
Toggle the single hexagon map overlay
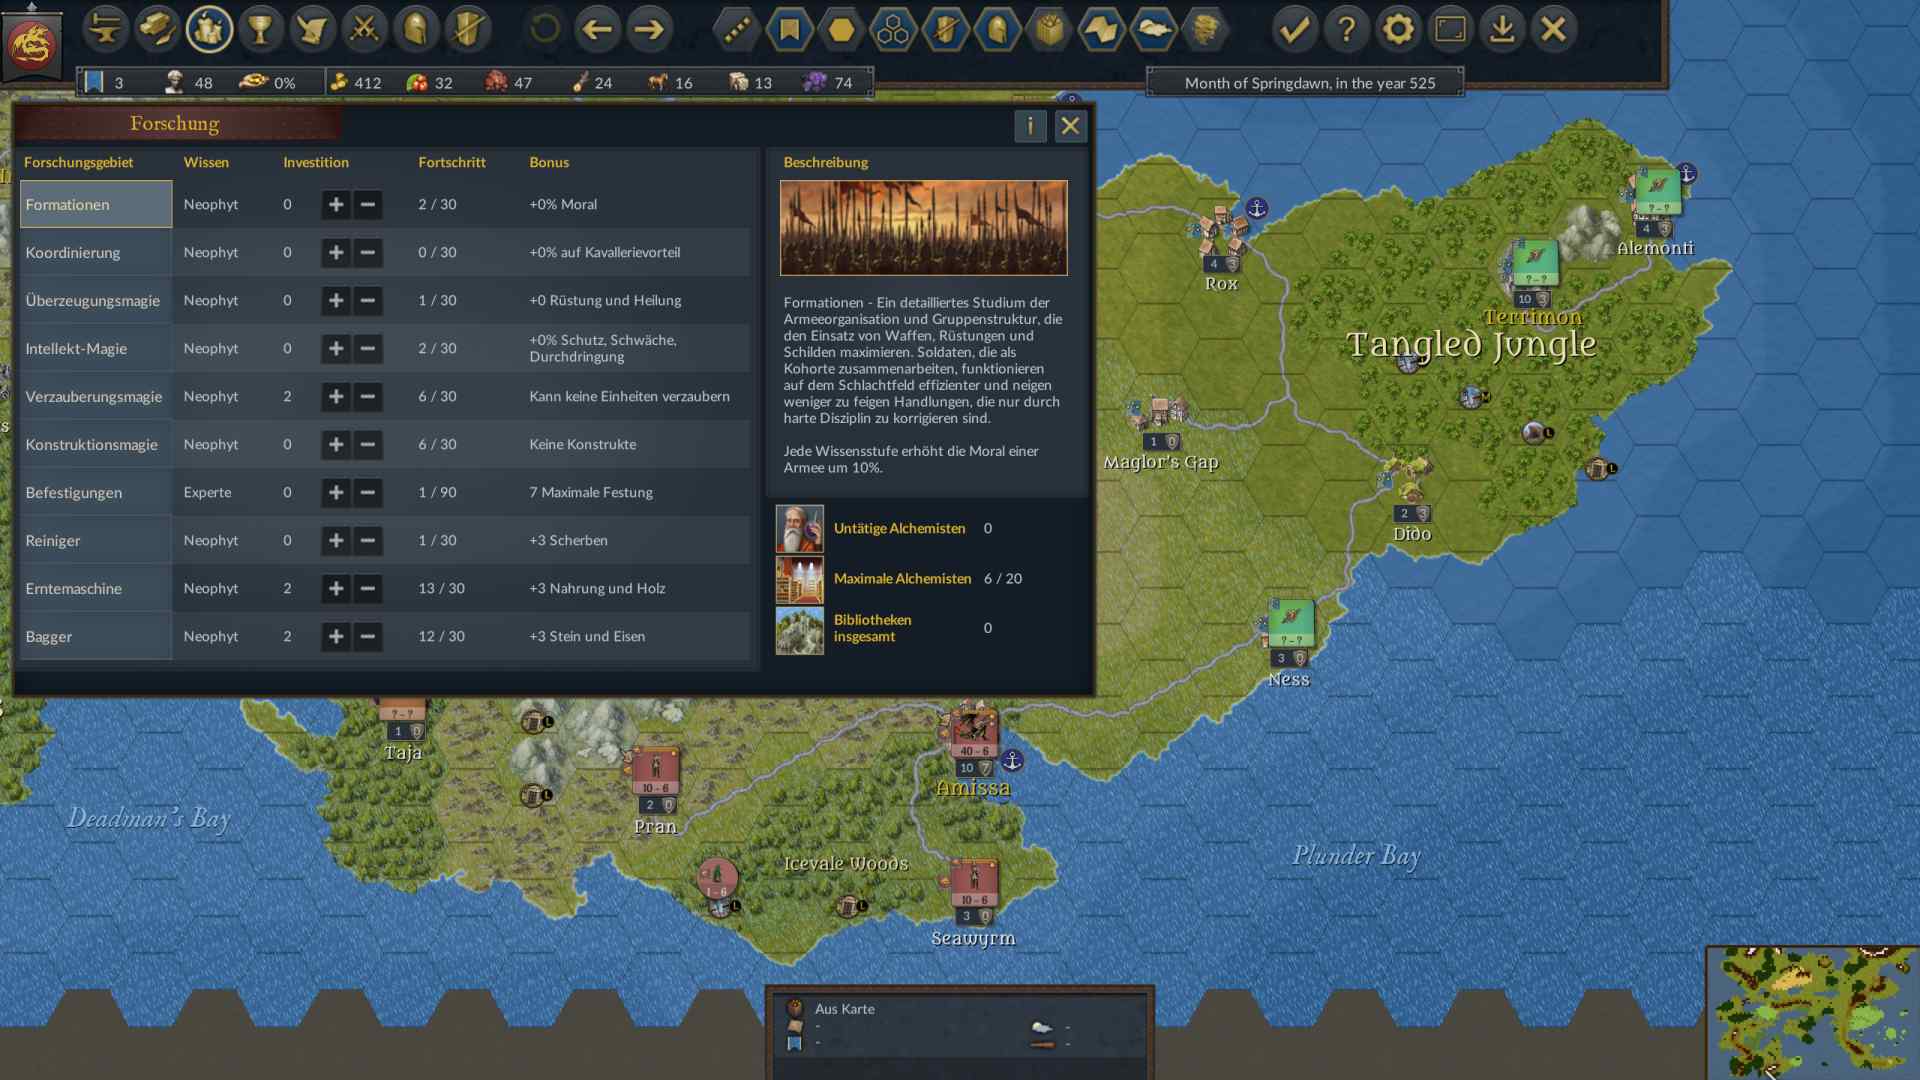pos(841,29)
